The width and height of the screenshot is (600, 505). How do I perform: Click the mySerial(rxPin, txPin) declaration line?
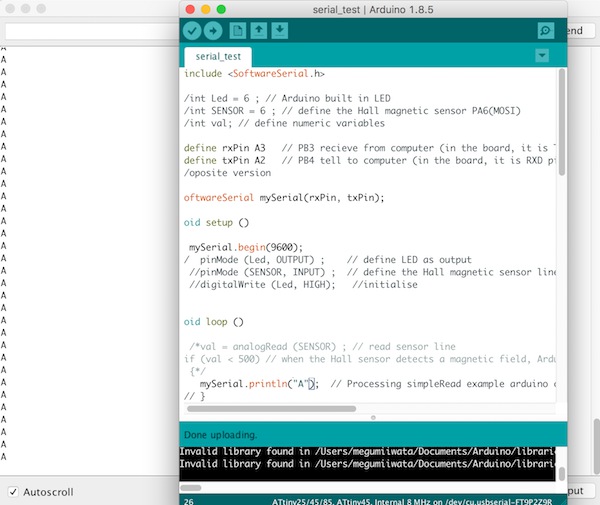coord(284,197)
